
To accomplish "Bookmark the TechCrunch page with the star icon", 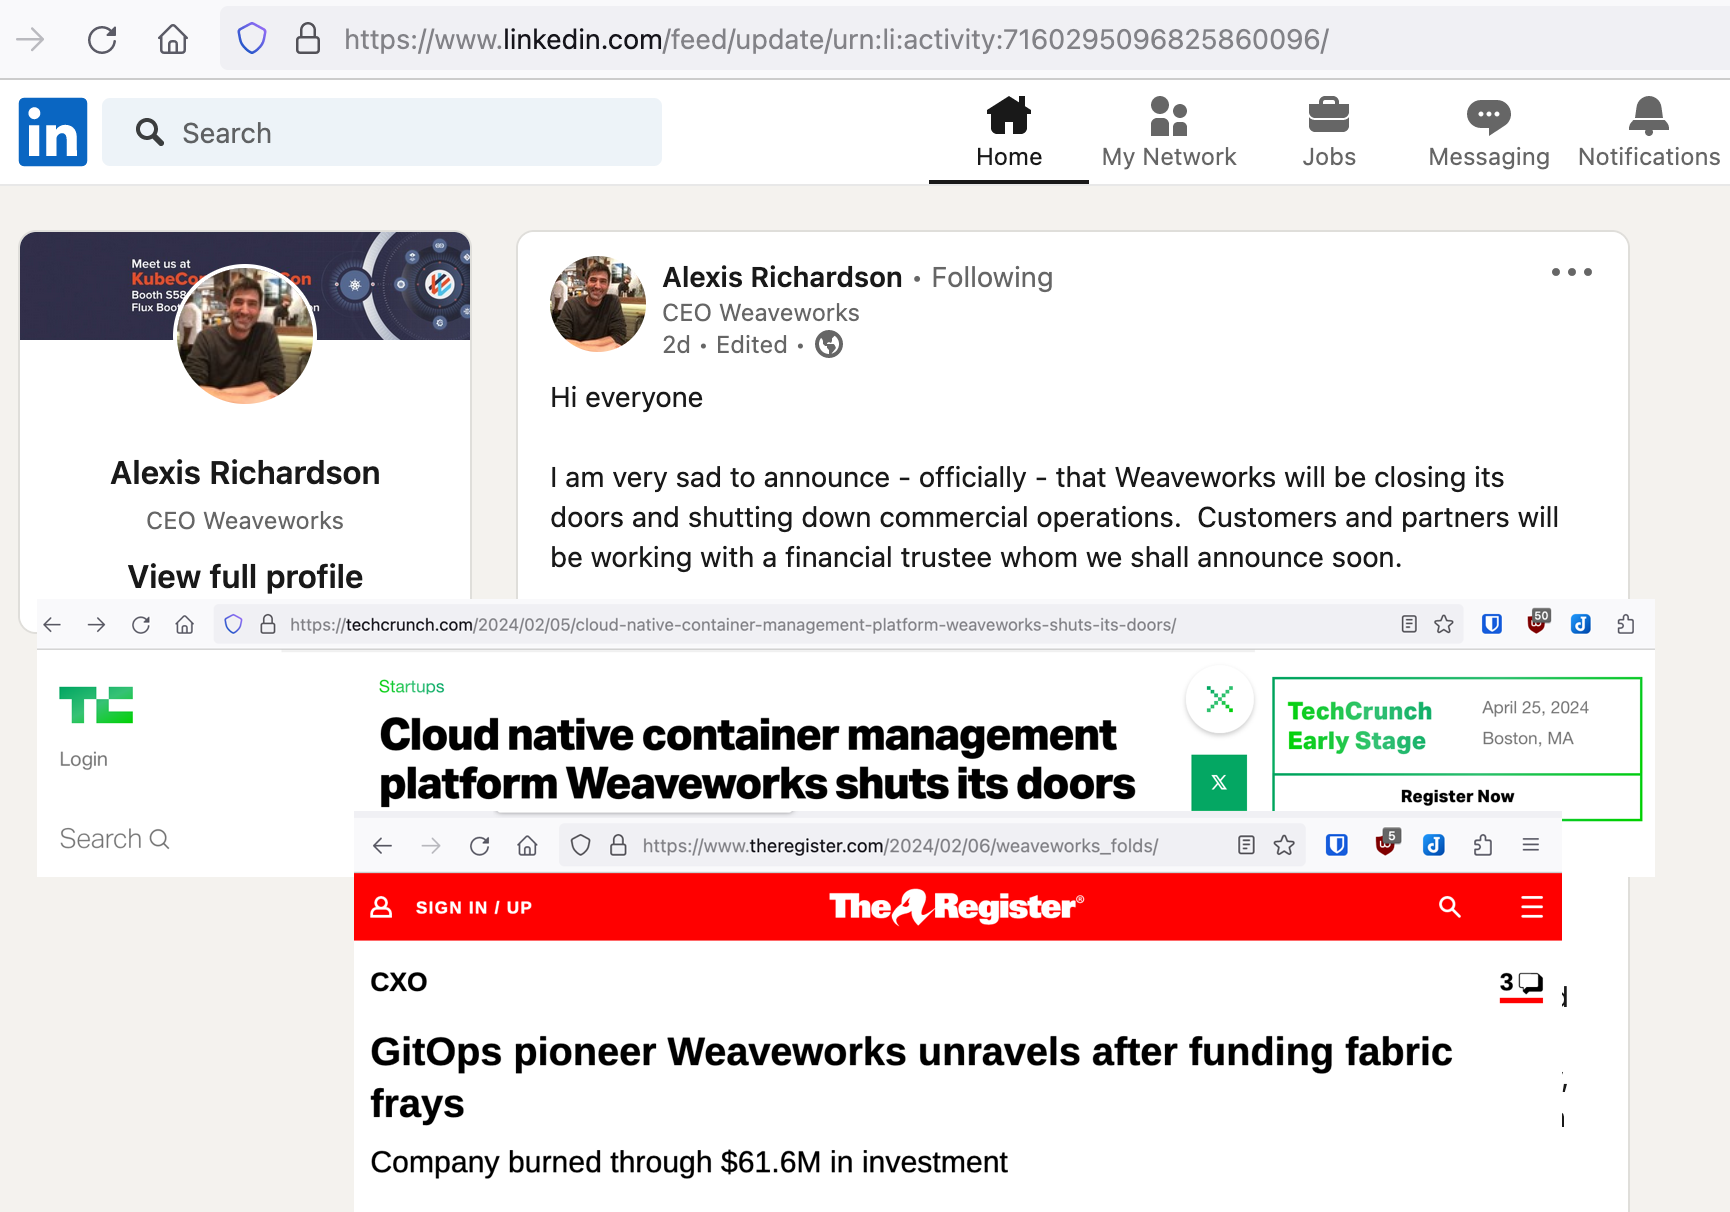I will [1443, 625].
